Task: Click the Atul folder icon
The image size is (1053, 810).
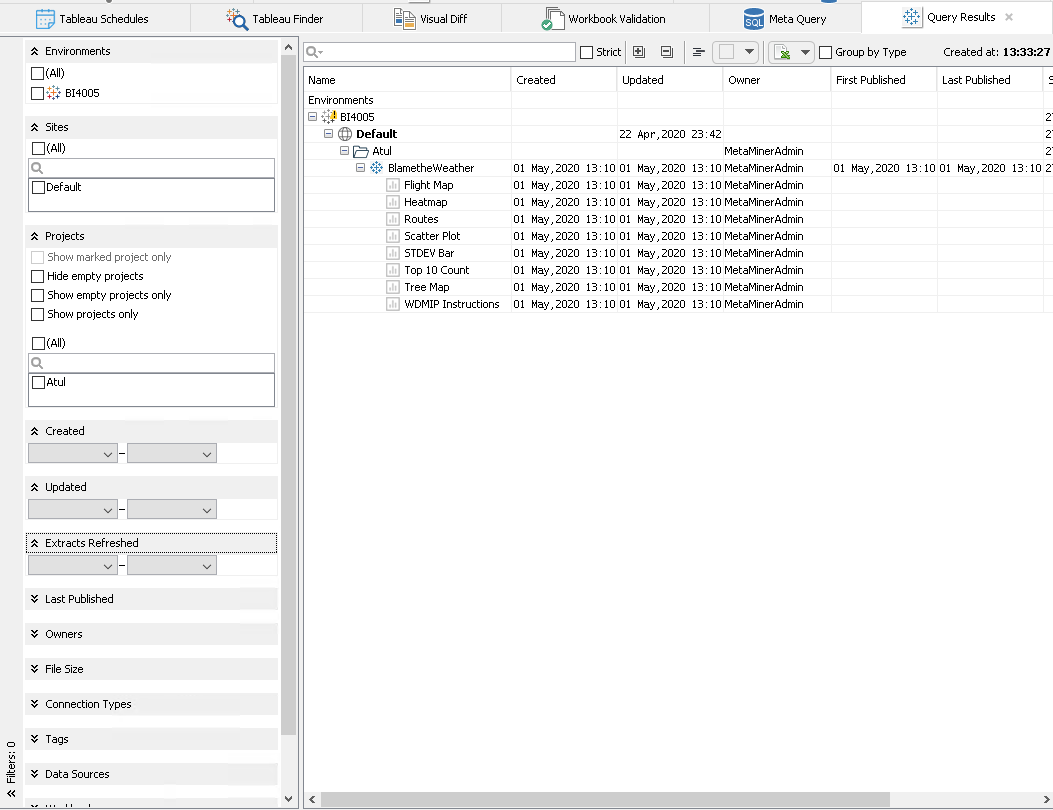Action: [x=361, y=151]
